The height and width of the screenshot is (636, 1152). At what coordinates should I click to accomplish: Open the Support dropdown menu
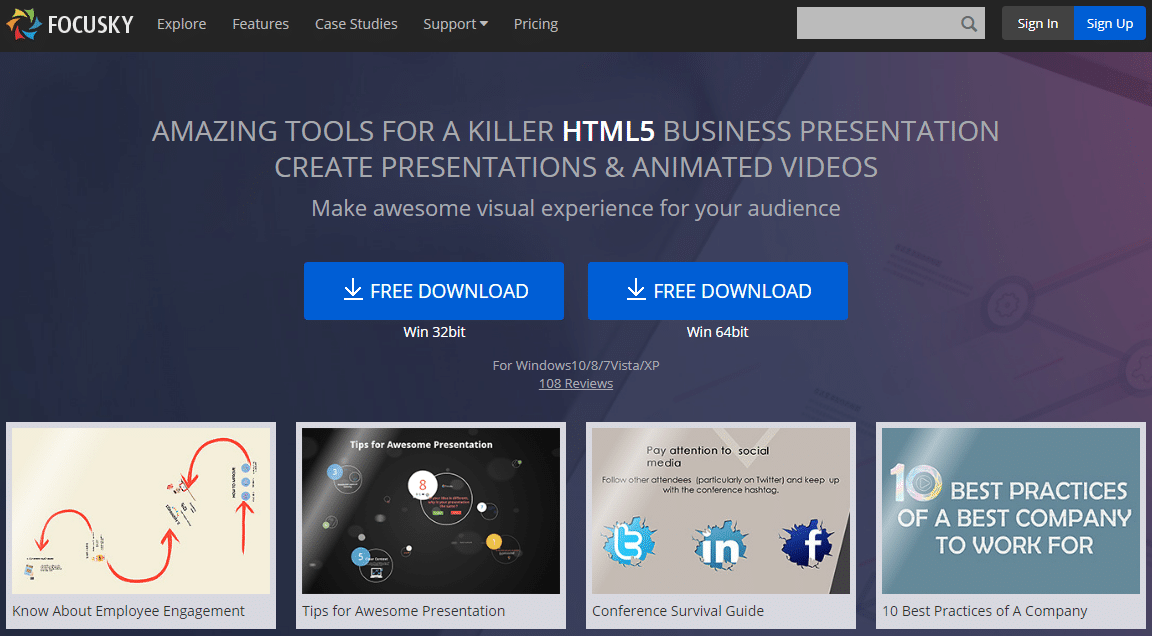455,23
